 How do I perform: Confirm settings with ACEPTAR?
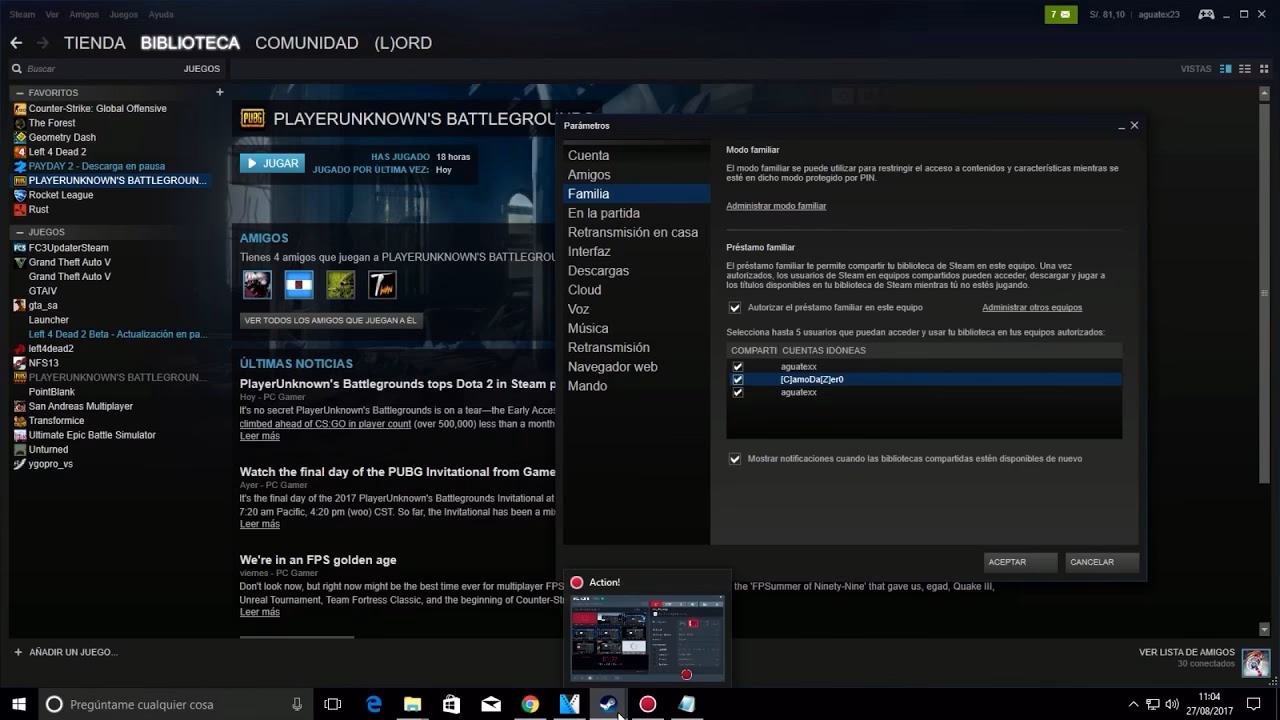[x=1020, y=562]
